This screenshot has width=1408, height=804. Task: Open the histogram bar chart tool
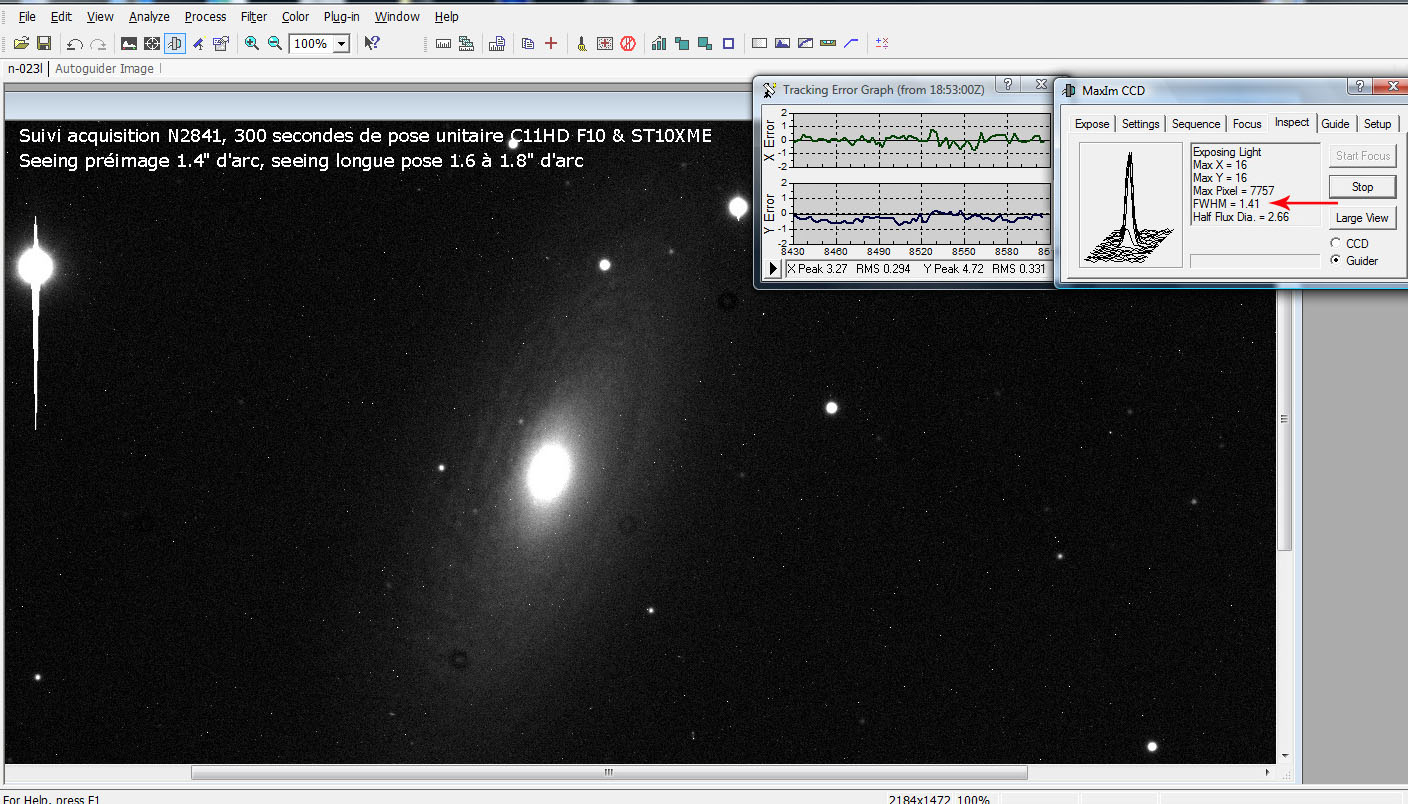point(659,44)
